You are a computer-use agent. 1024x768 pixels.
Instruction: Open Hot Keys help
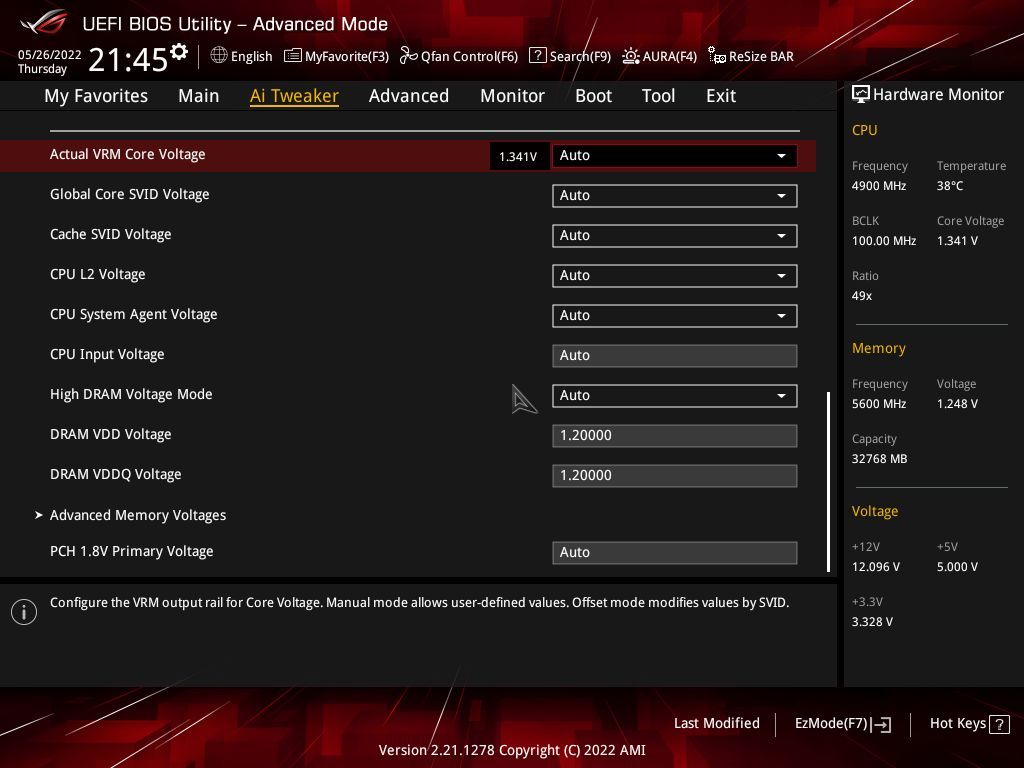pos(970,724)
